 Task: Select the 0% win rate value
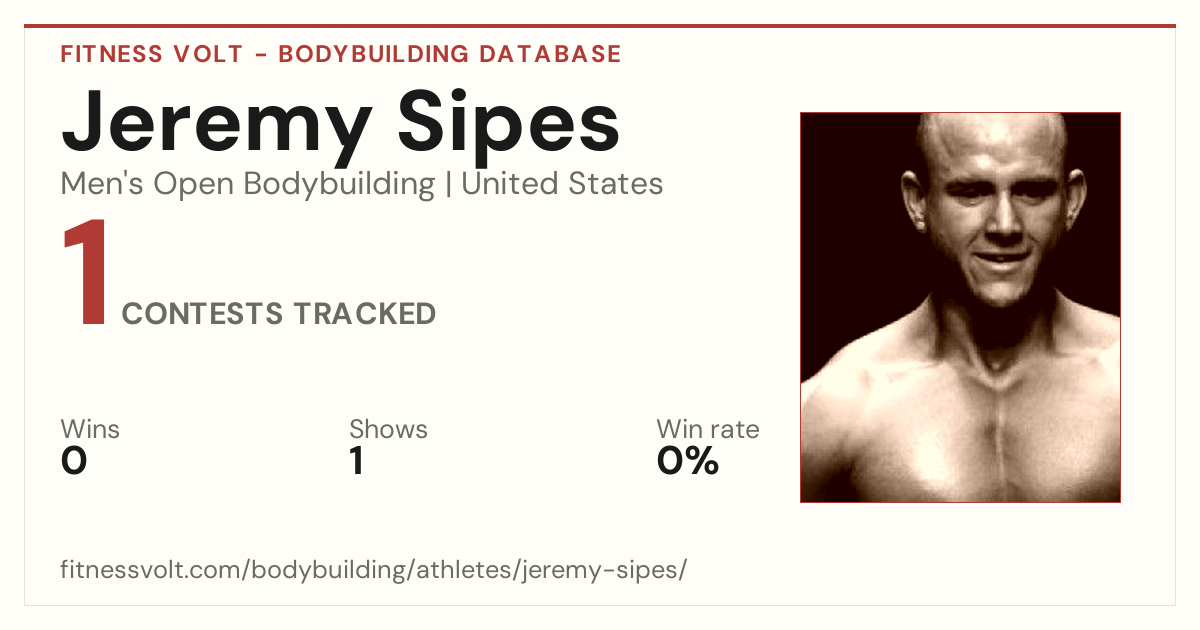(x=688, y=461)
